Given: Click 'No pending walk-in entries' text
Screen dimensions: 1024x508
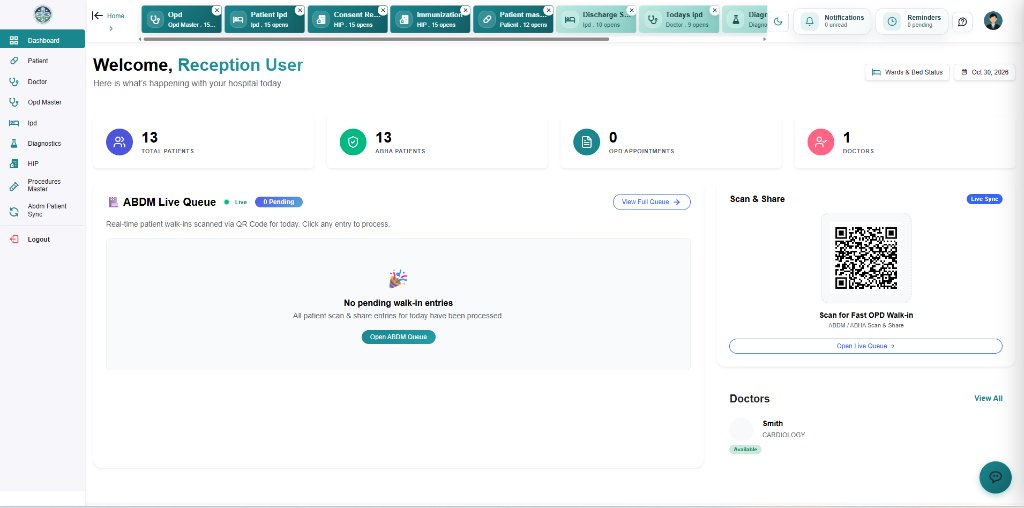Looking at the screenshot, I should click(x=398, y=303).
